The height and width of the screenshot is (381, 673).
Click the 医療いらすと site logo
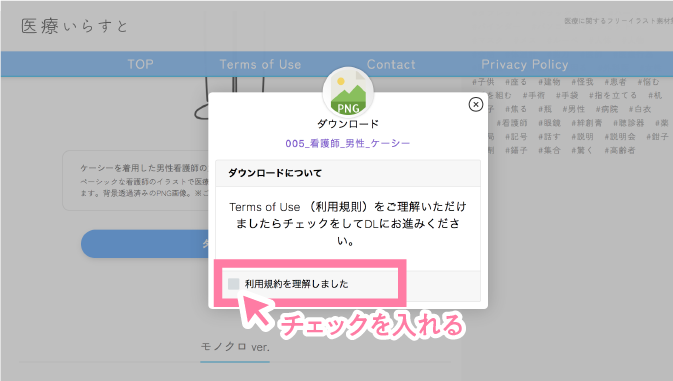coord(74,26)
